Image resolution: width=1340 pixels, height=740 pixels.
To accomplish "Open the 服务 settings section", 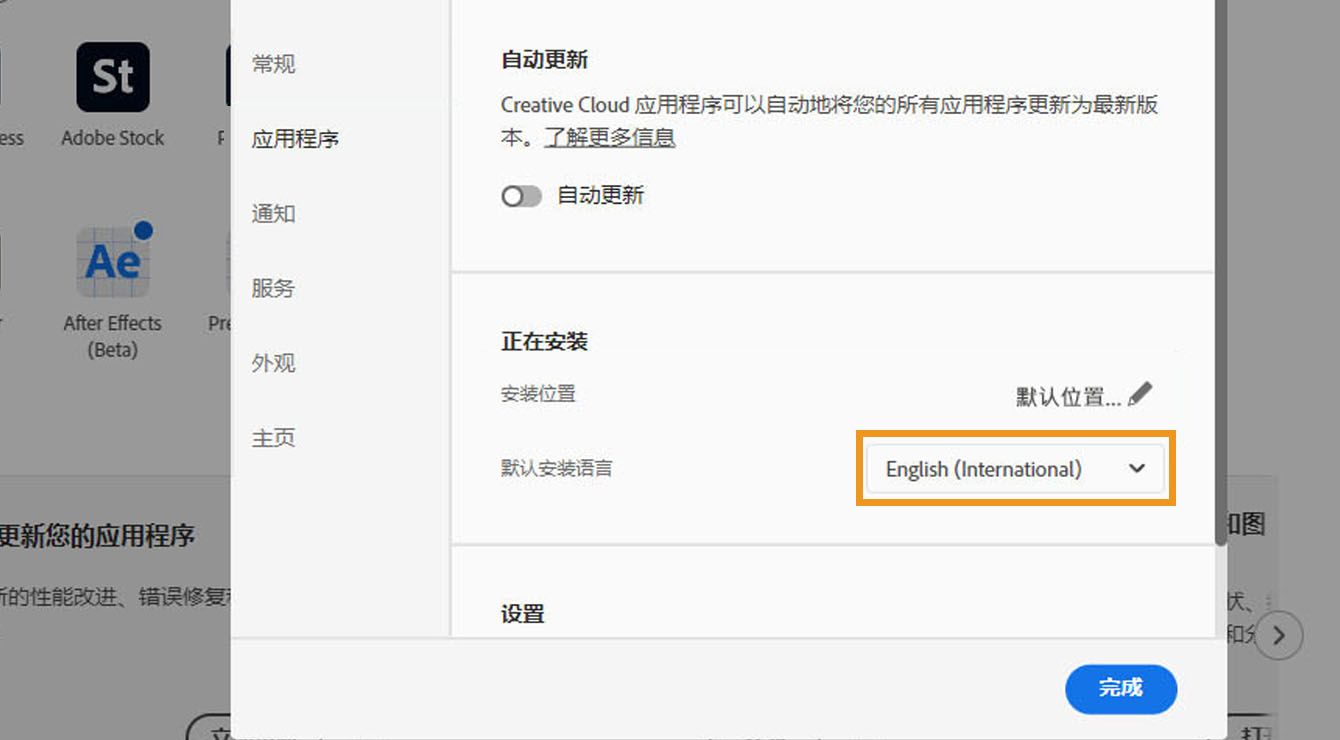I will (x=273, y=288).
